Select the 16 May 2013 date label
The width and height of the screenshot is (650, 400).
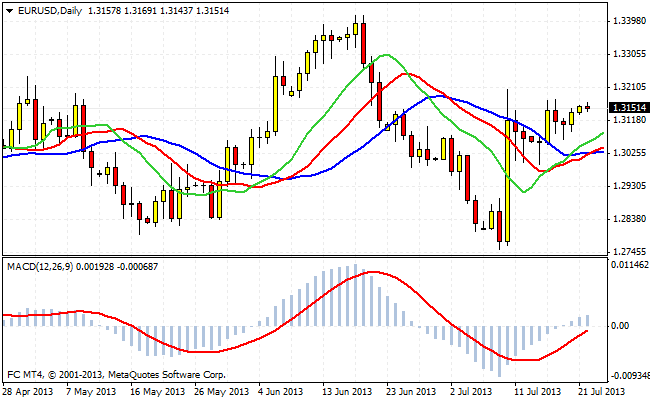[x=157, y=392]
